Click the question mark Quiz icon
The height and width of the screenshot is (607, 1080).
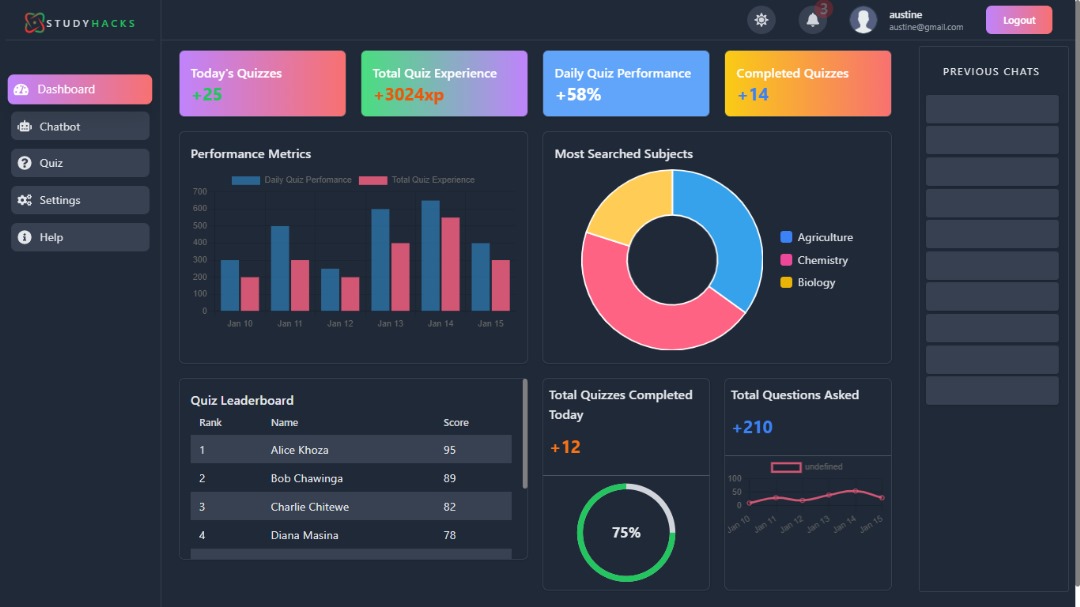click(24, 163)
